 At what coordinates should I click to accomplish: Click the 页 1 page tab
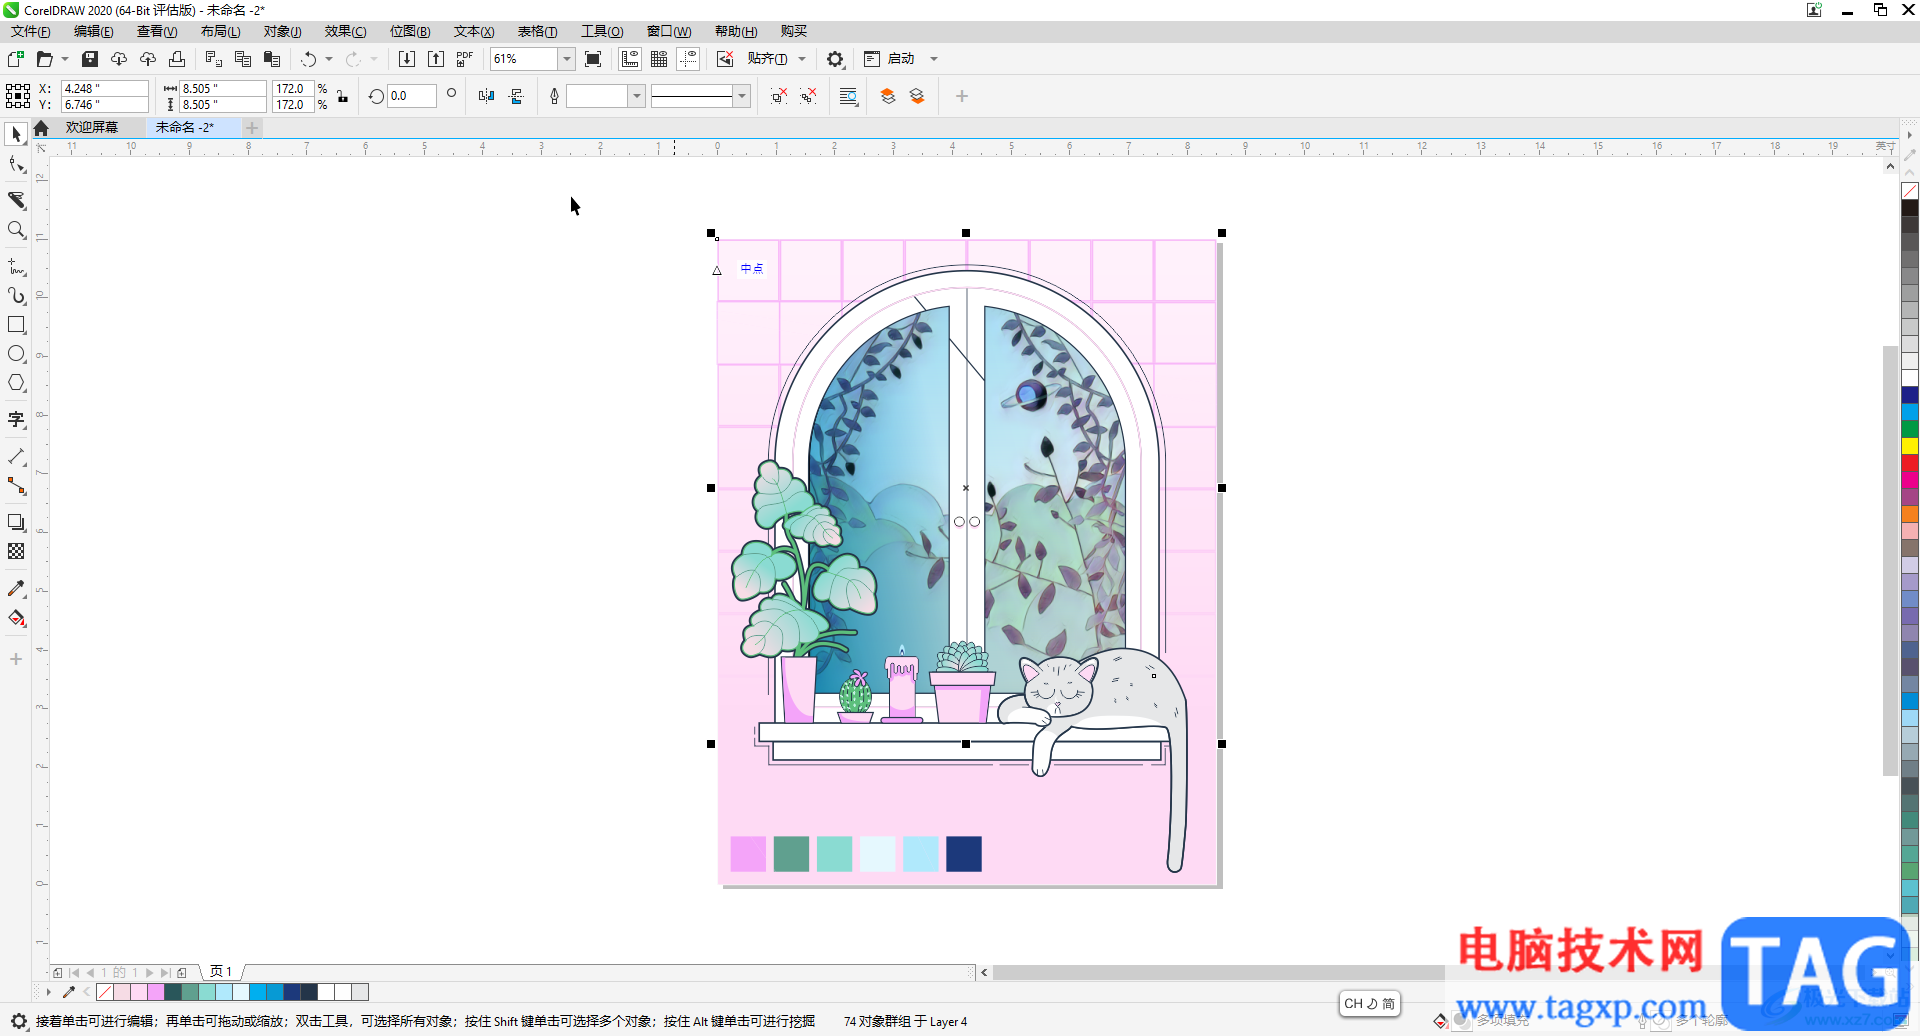[221, 971]
